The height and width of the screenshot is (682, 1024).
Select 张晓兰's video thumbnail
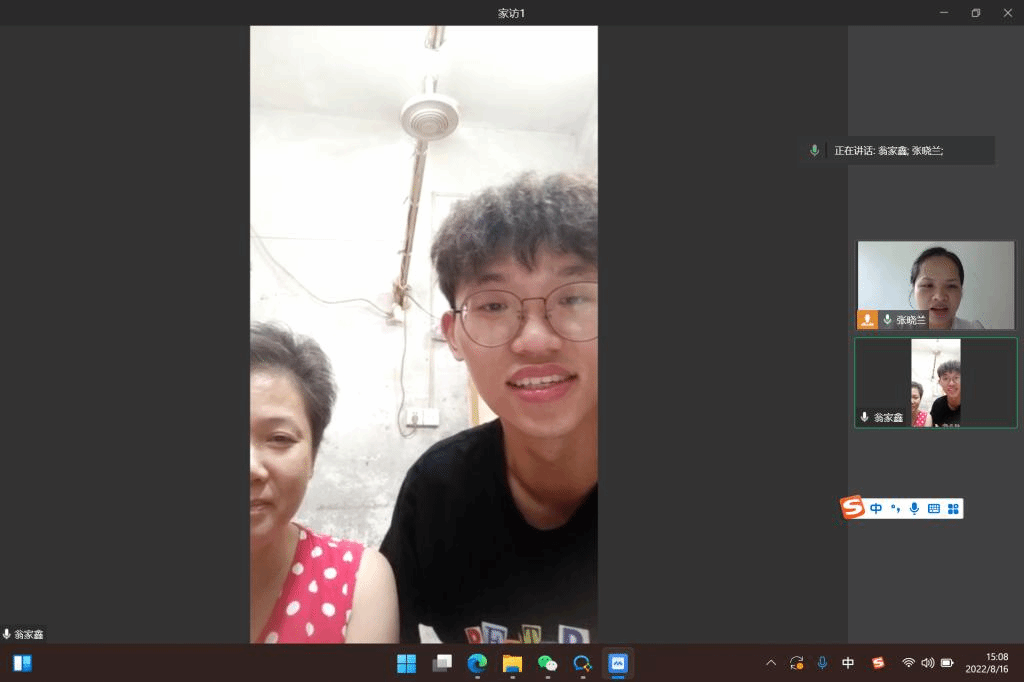pyautogui.click(x=936, y=284)
